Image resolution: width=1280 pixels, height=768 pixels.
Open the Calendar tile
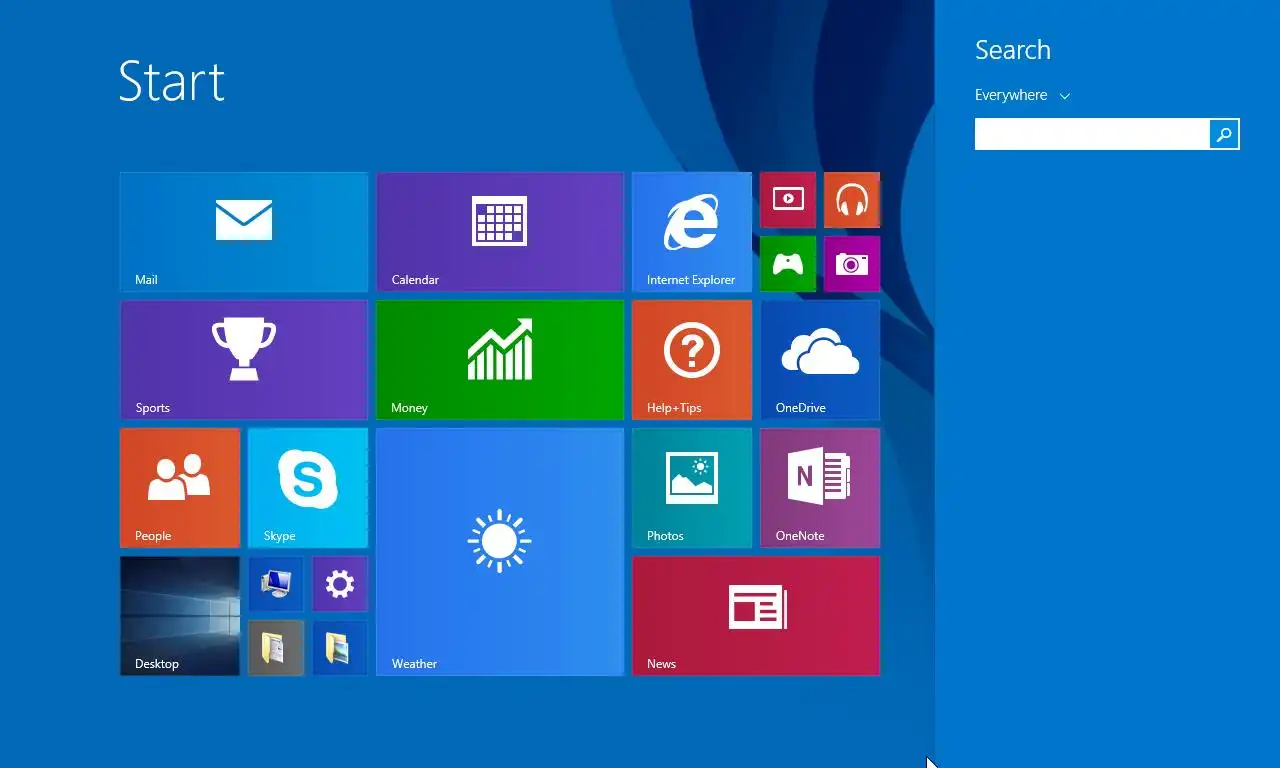pyautogui.click(x=500, y=232)
